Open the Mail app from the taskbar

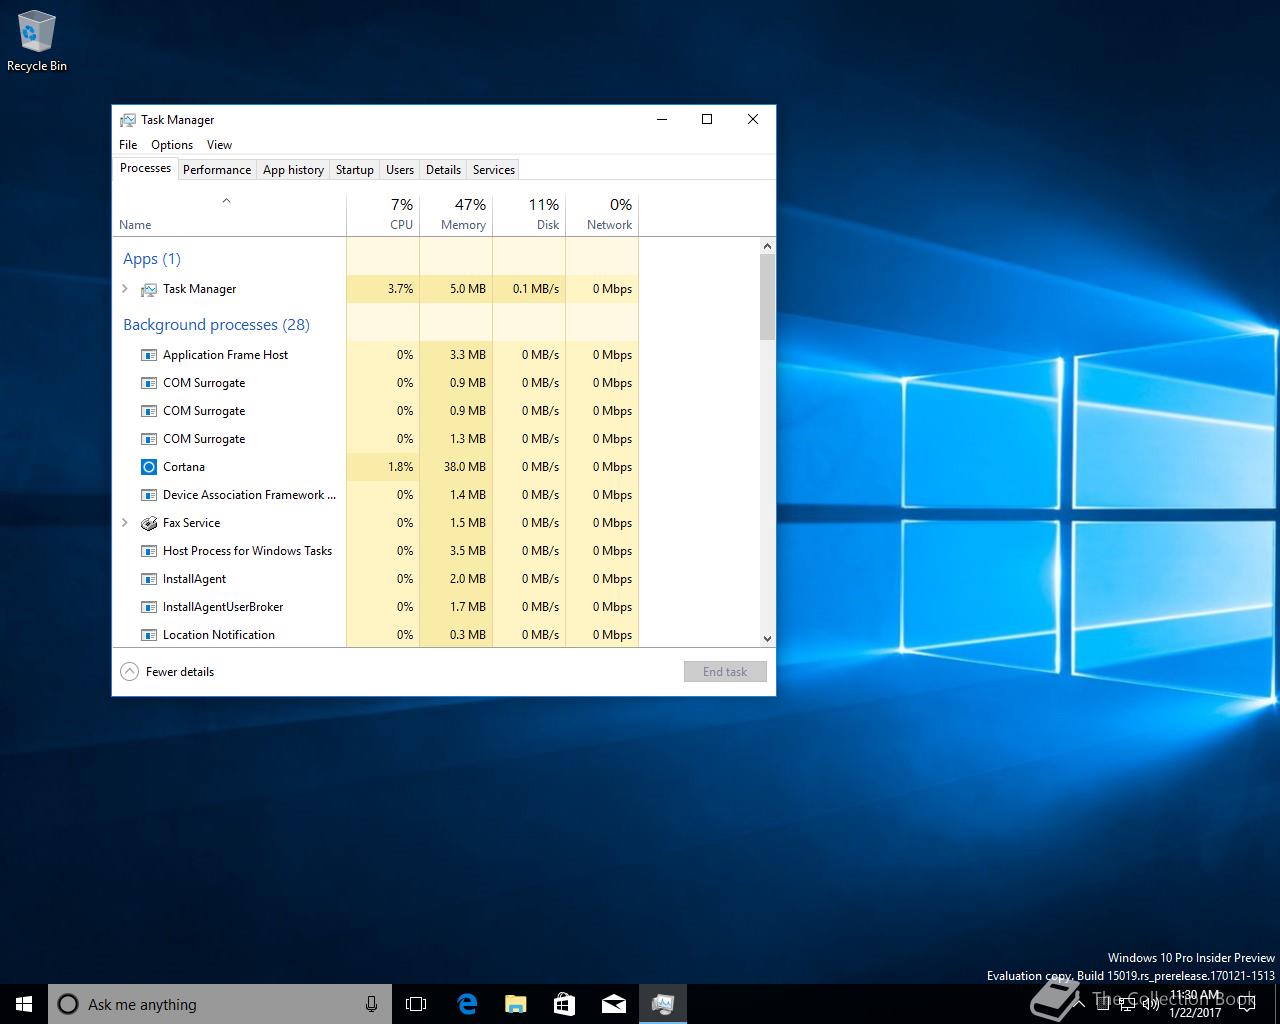613,1004
